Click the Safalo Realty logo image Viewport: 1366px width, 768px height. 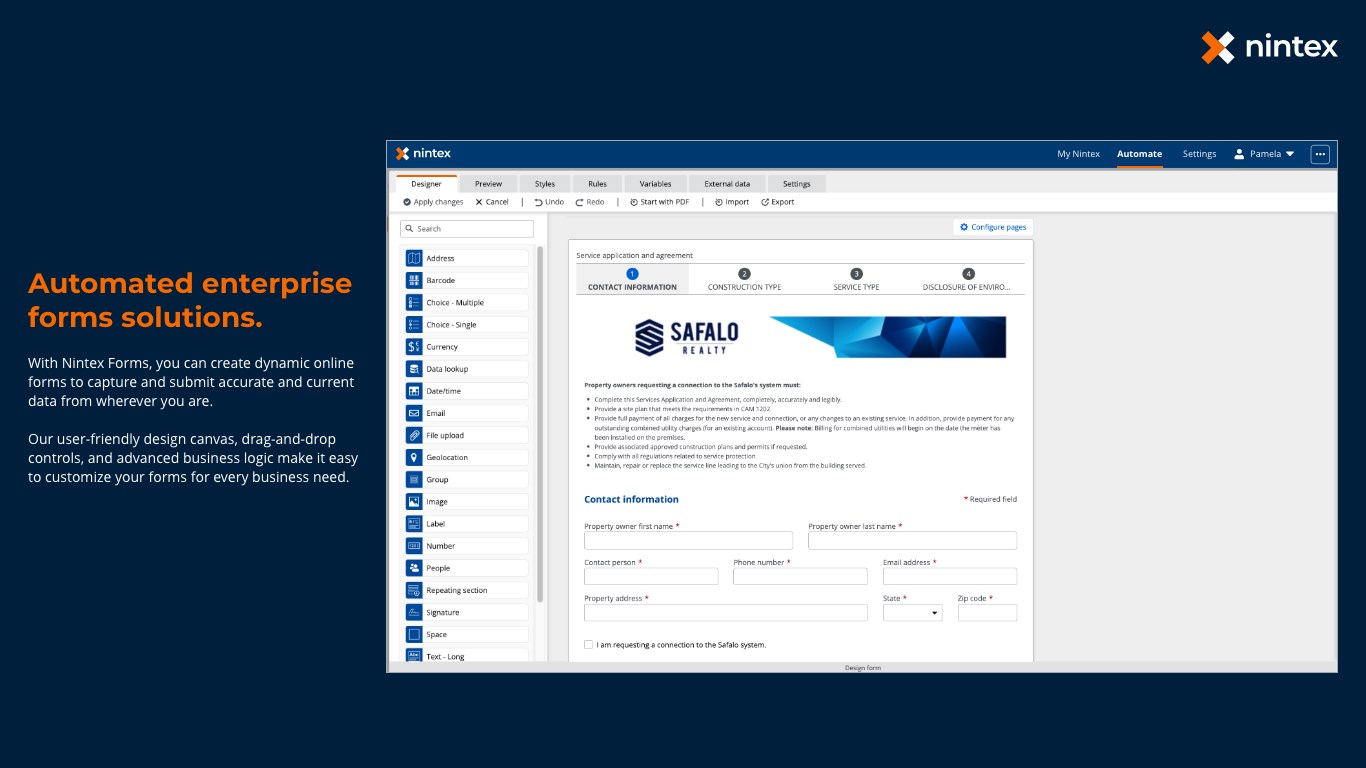[685, 337]
